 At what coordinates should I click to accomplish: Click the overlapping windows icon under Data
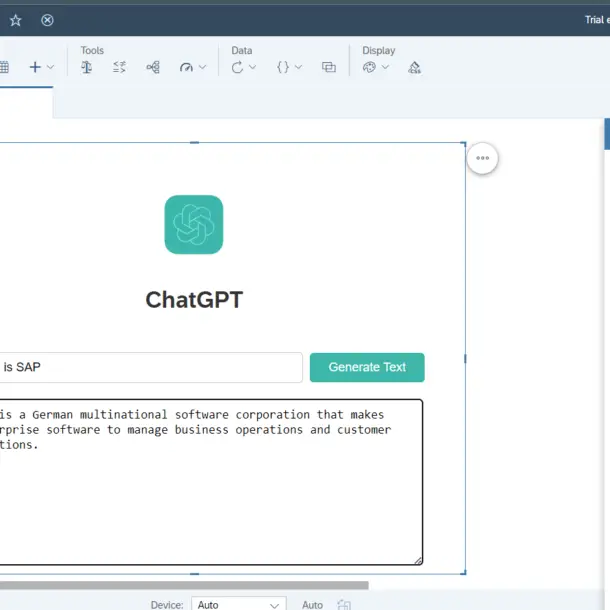329,67
